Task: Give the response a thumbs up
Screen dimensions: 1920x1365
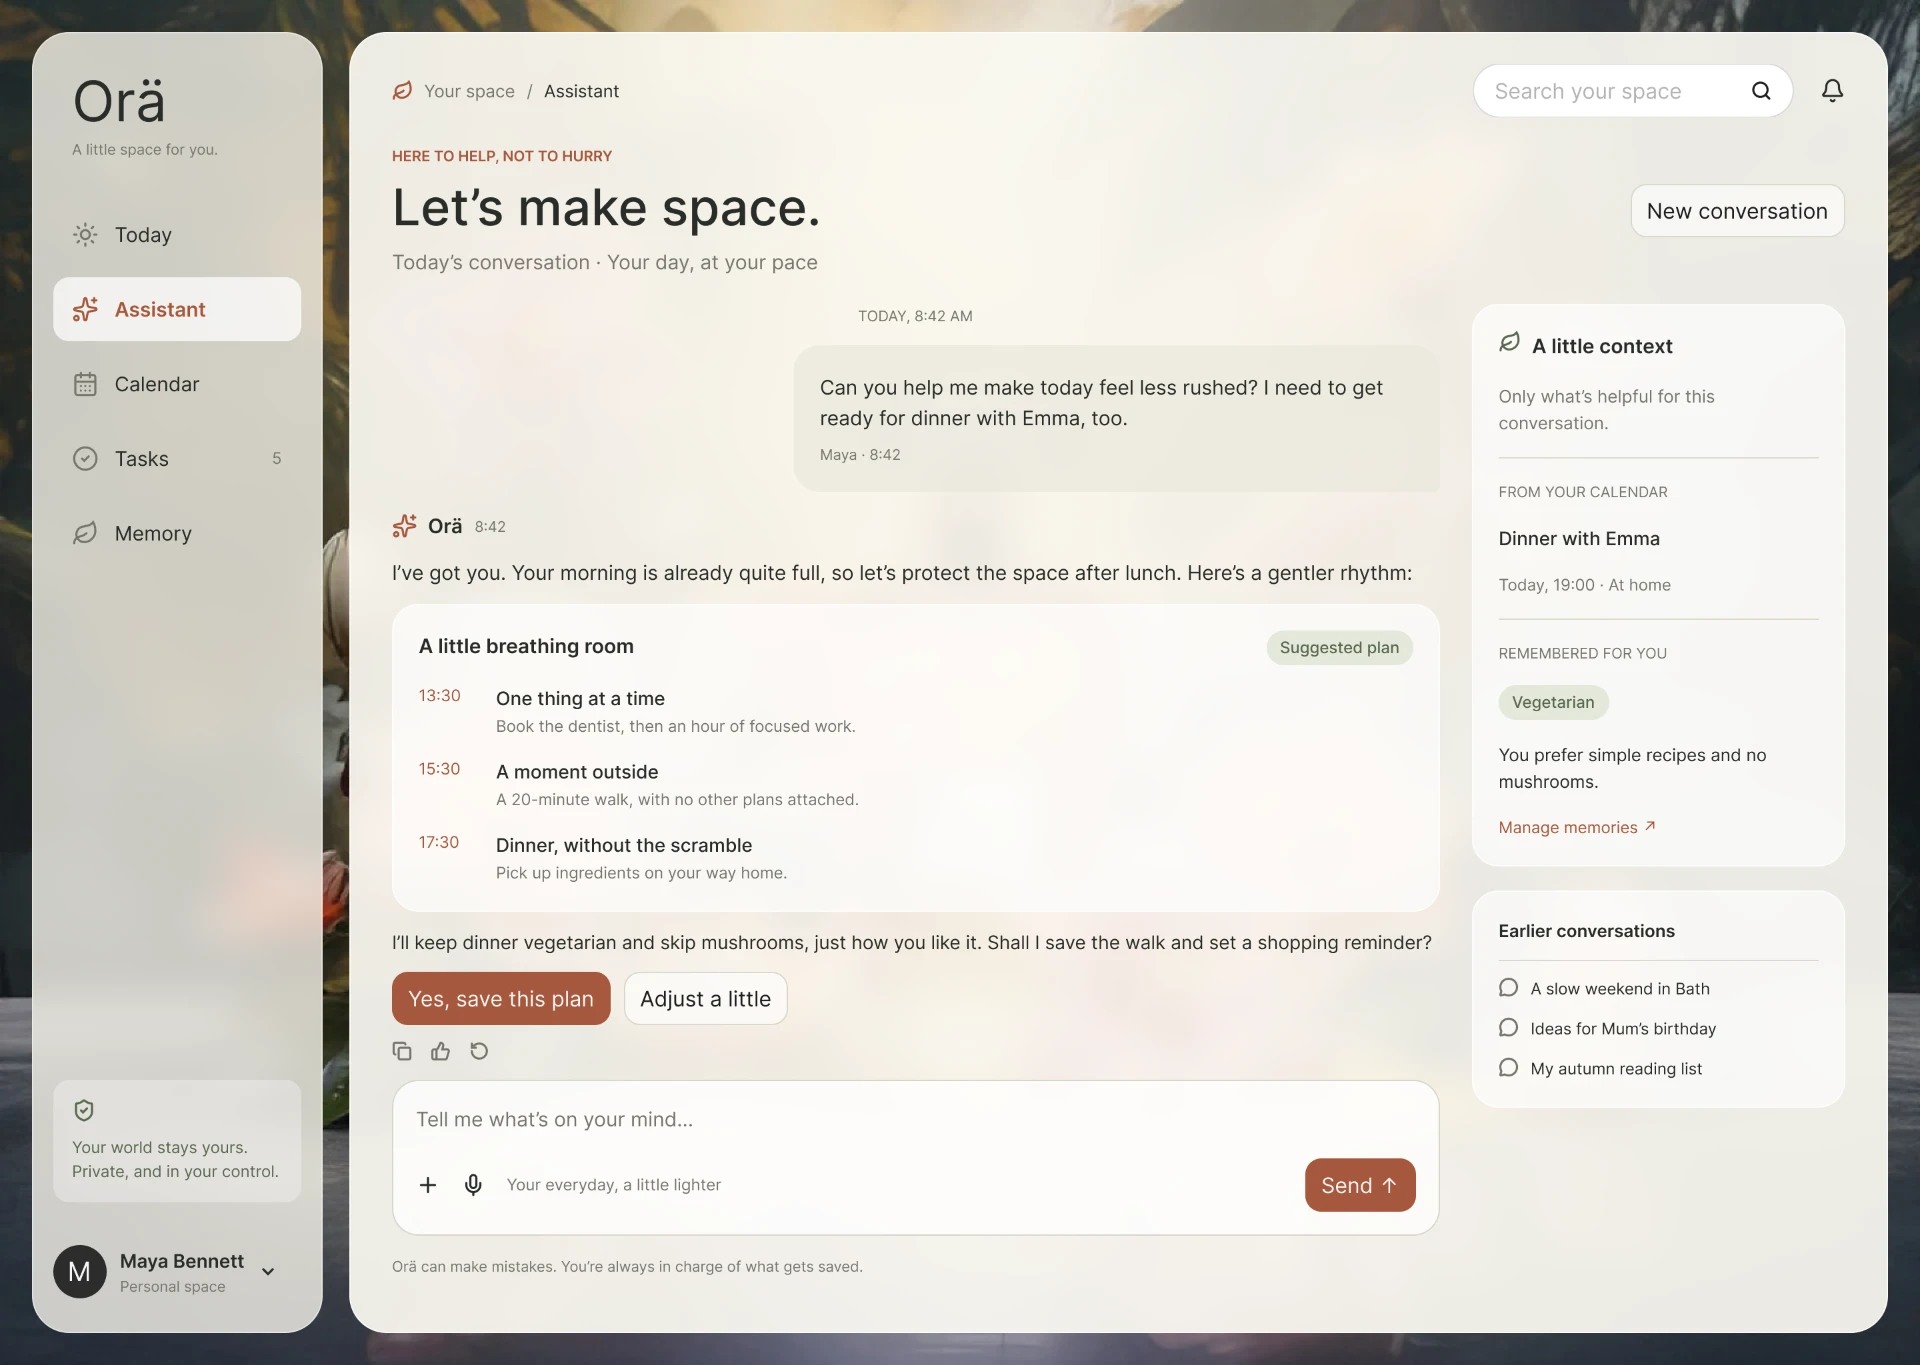Action: 440,1051
